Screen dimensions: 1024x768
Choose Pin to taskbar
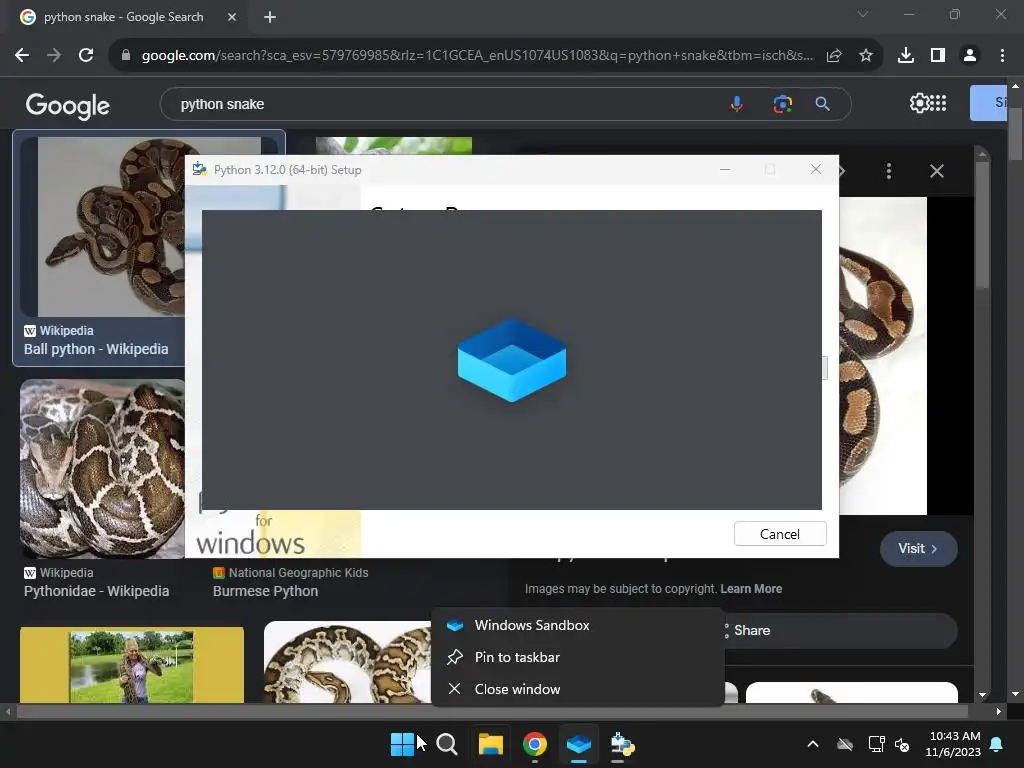click(578, 657)
